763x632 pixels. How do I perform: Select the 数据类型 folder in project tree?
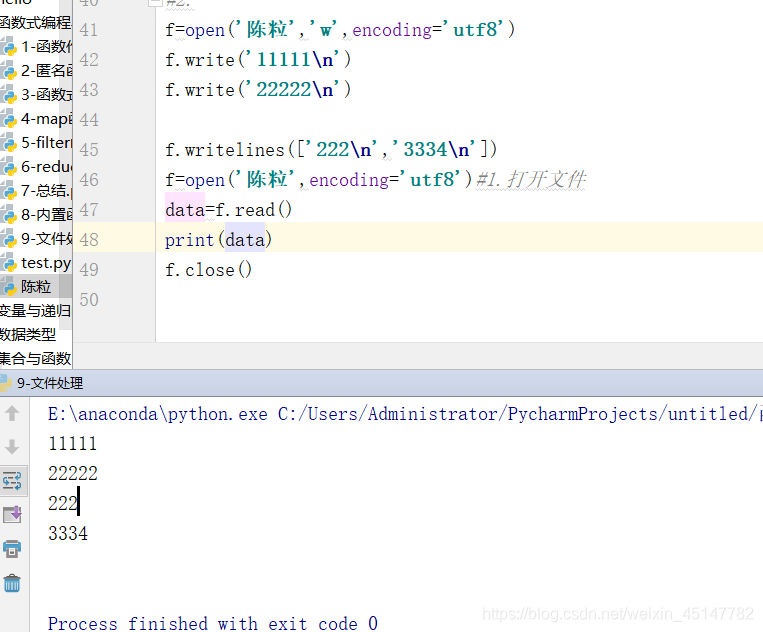(28, 334)
